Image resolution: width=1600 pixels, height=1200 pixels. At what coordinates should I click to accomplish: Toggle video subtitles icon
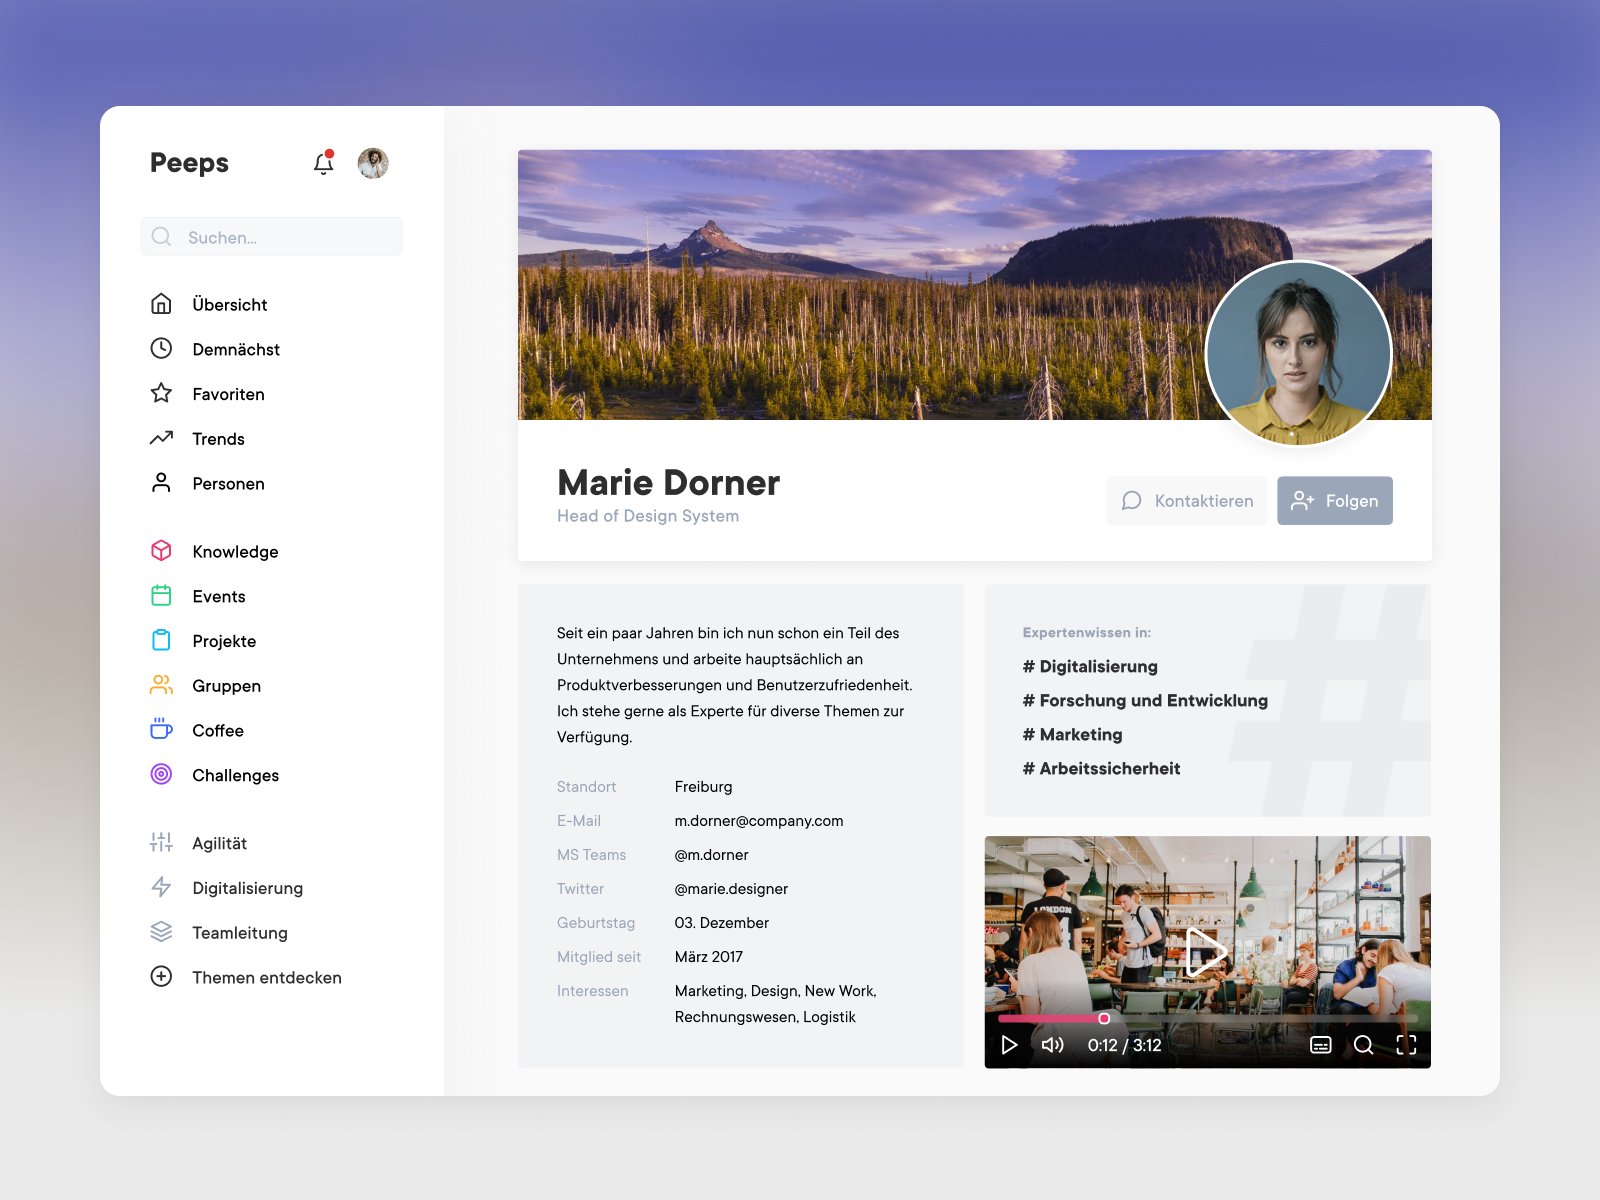(1320, 1045)
